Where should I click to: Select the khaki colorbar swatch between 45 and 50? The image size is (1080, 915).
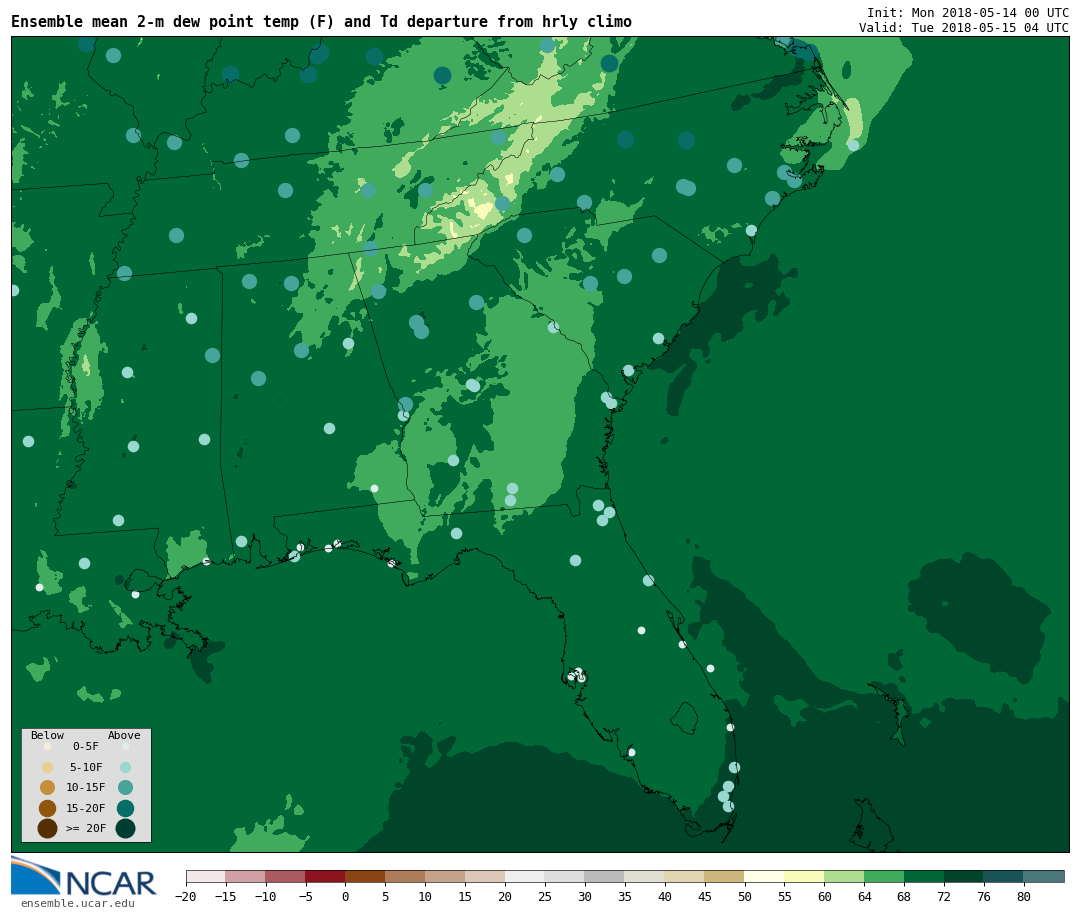724,876
